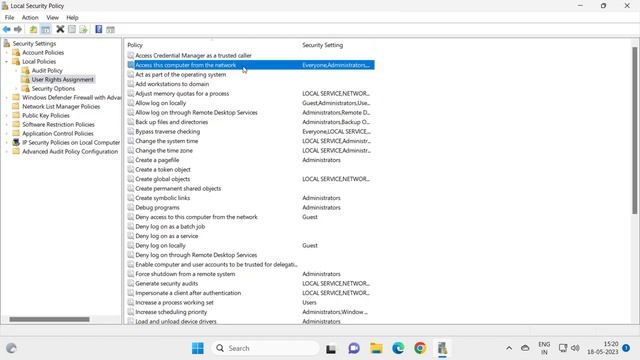Open the File menu
640x360 pixels.
coord(9,18)
